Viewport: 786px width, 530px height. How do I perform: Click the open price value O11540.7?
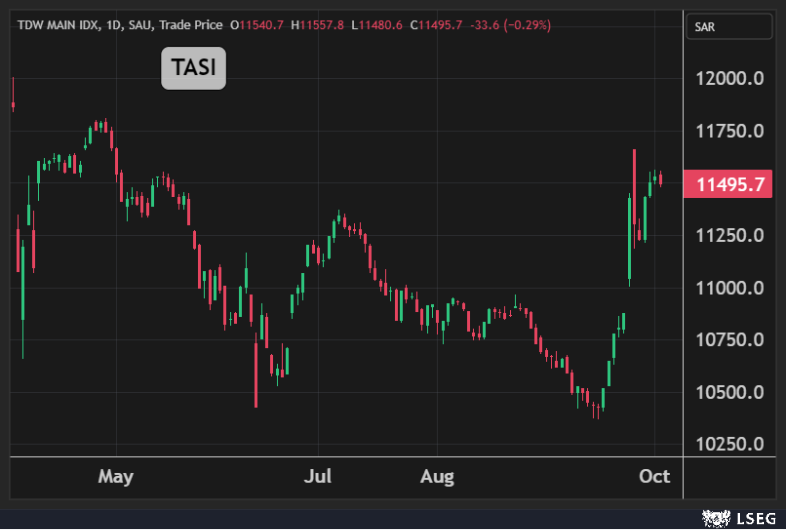coord(257,24)
